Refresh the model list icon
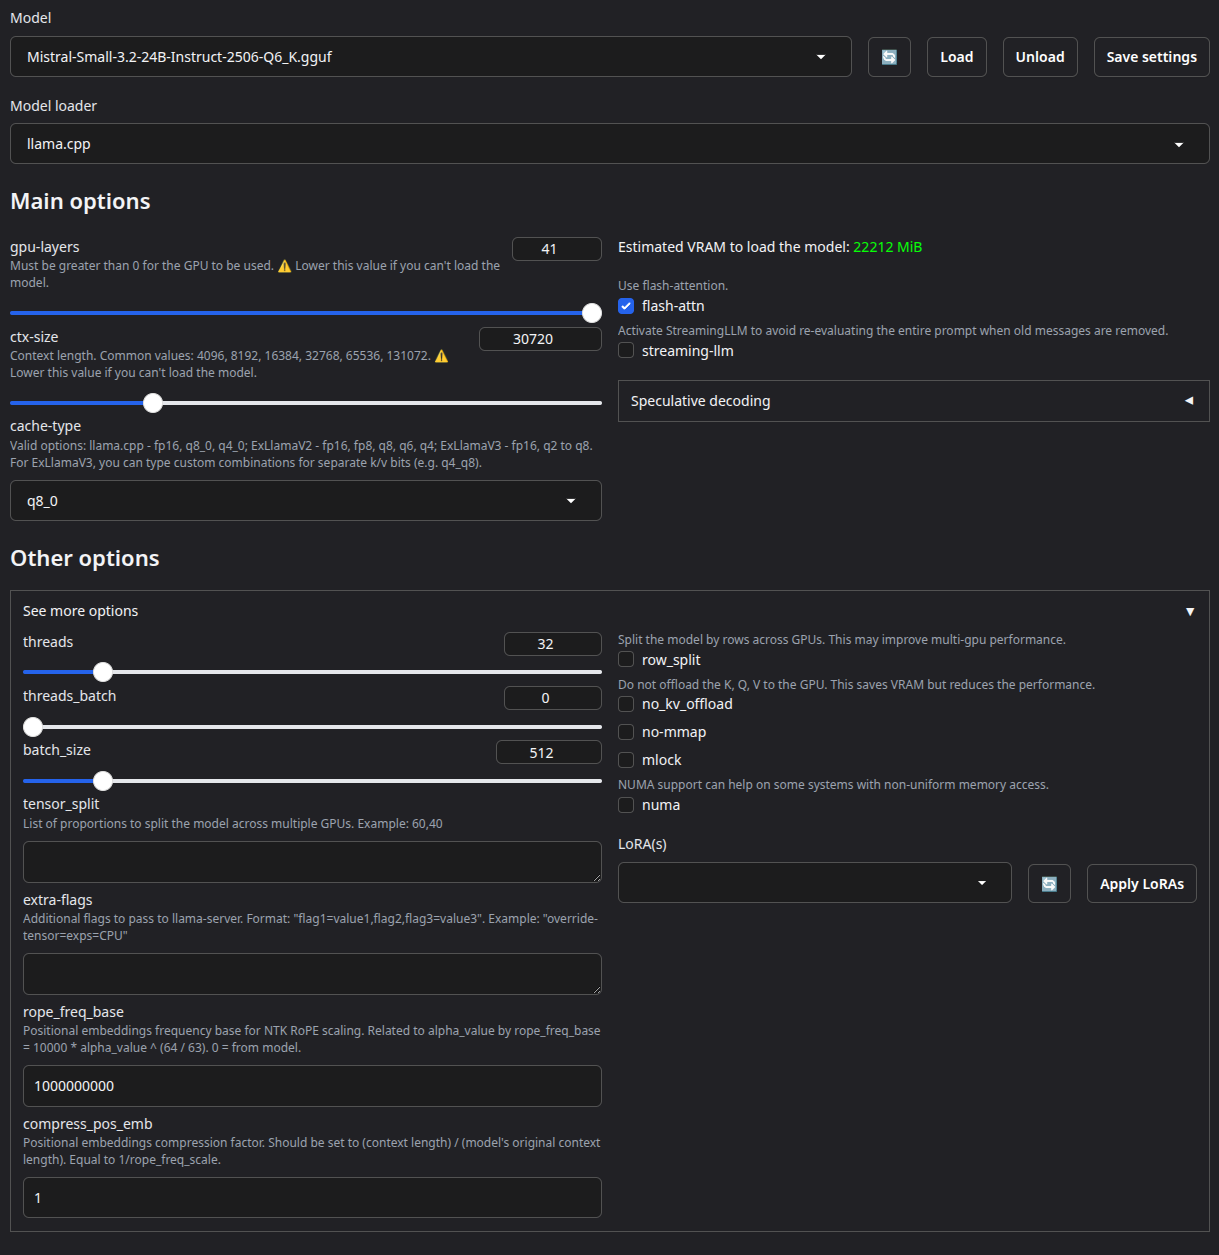The image size is (1219, 1255). click(x=889, y=57)
